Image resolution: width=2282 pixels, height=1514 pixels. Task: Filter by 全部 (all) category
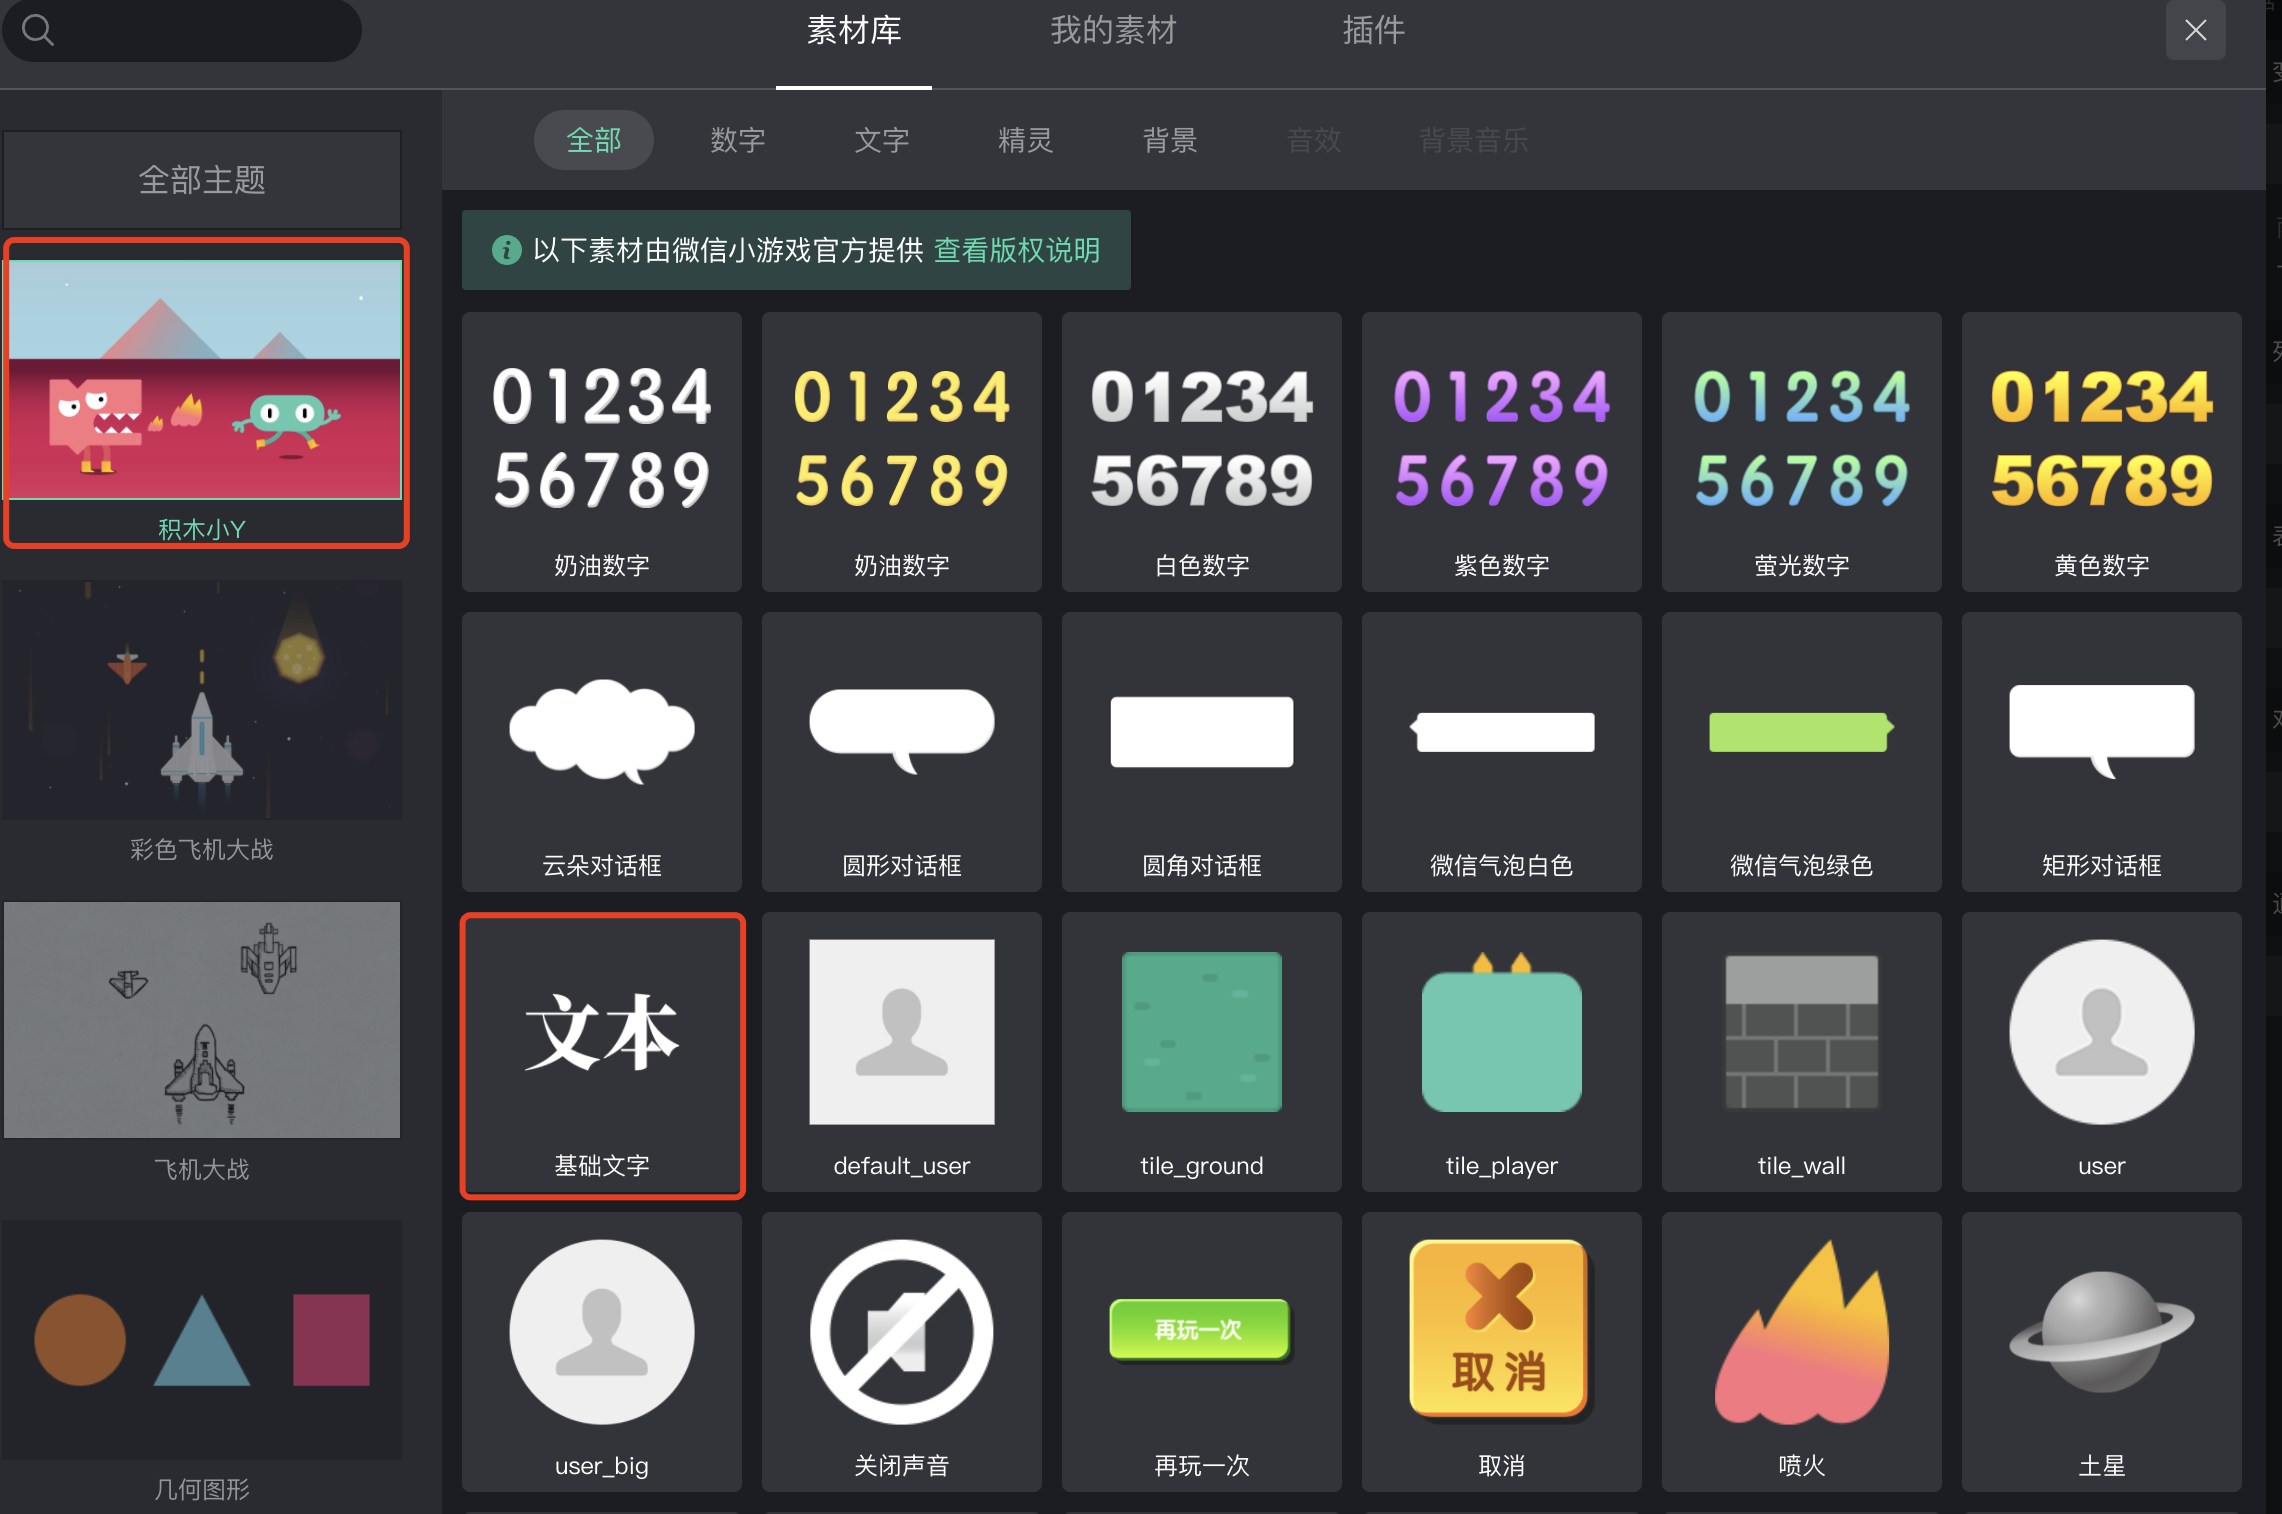point(593,140)
